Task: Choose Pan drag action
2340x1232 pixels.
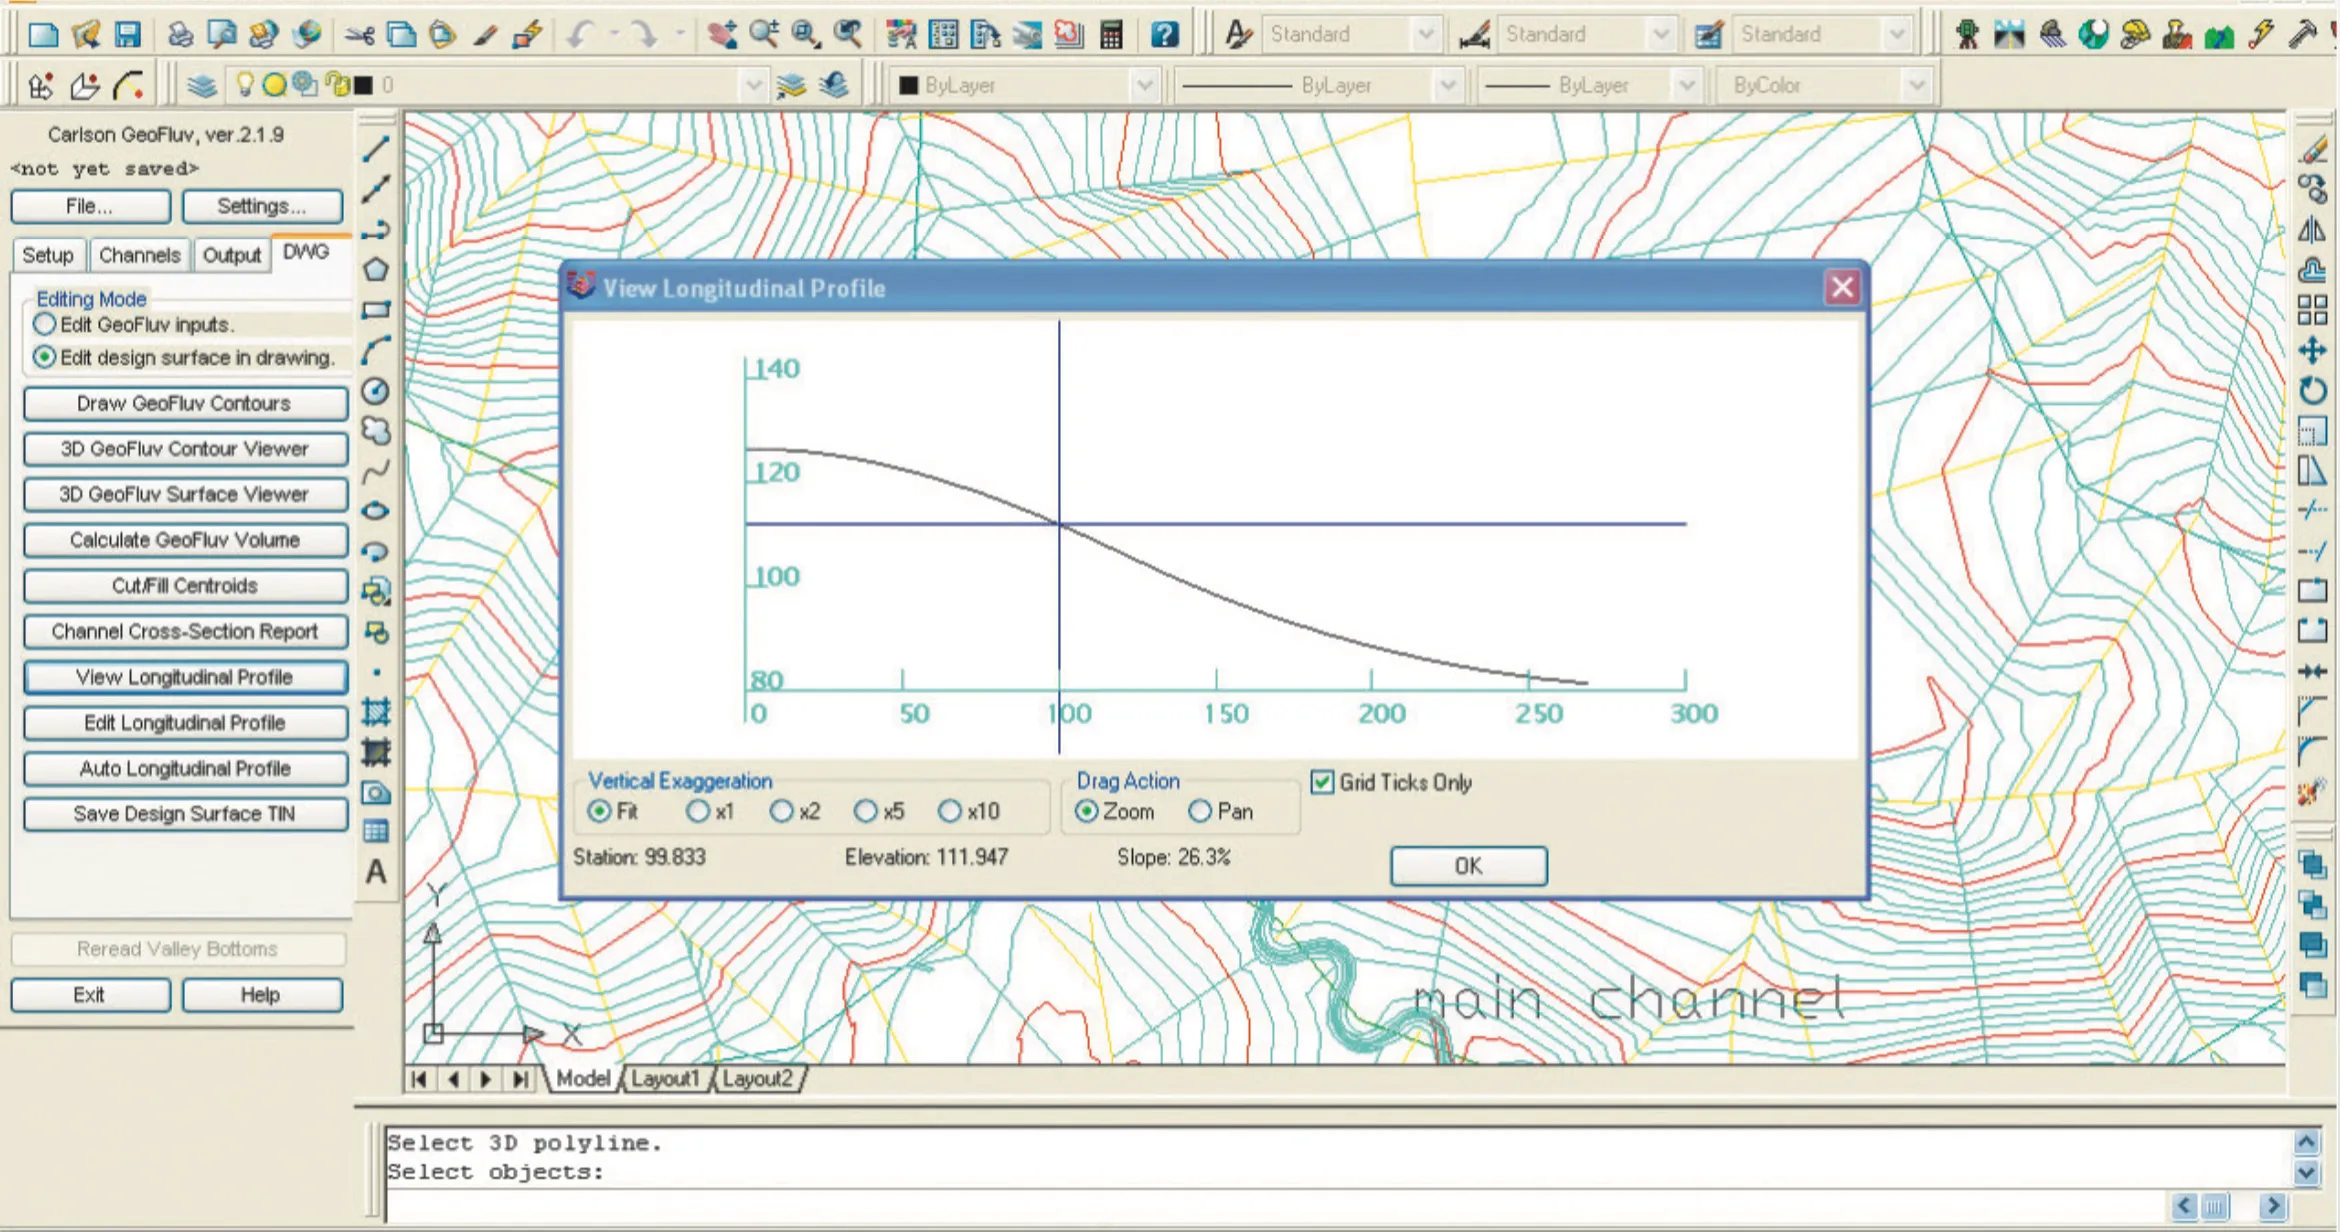Action: (1200, 812)
